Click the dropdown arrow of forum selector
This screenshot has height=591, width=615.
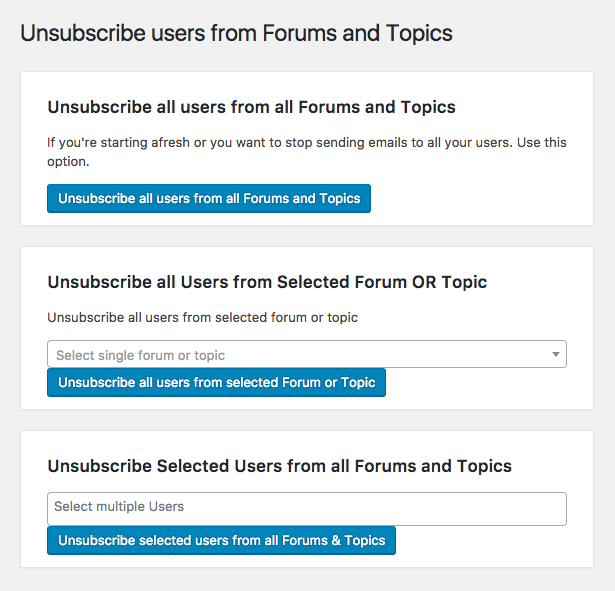point(555,355)
